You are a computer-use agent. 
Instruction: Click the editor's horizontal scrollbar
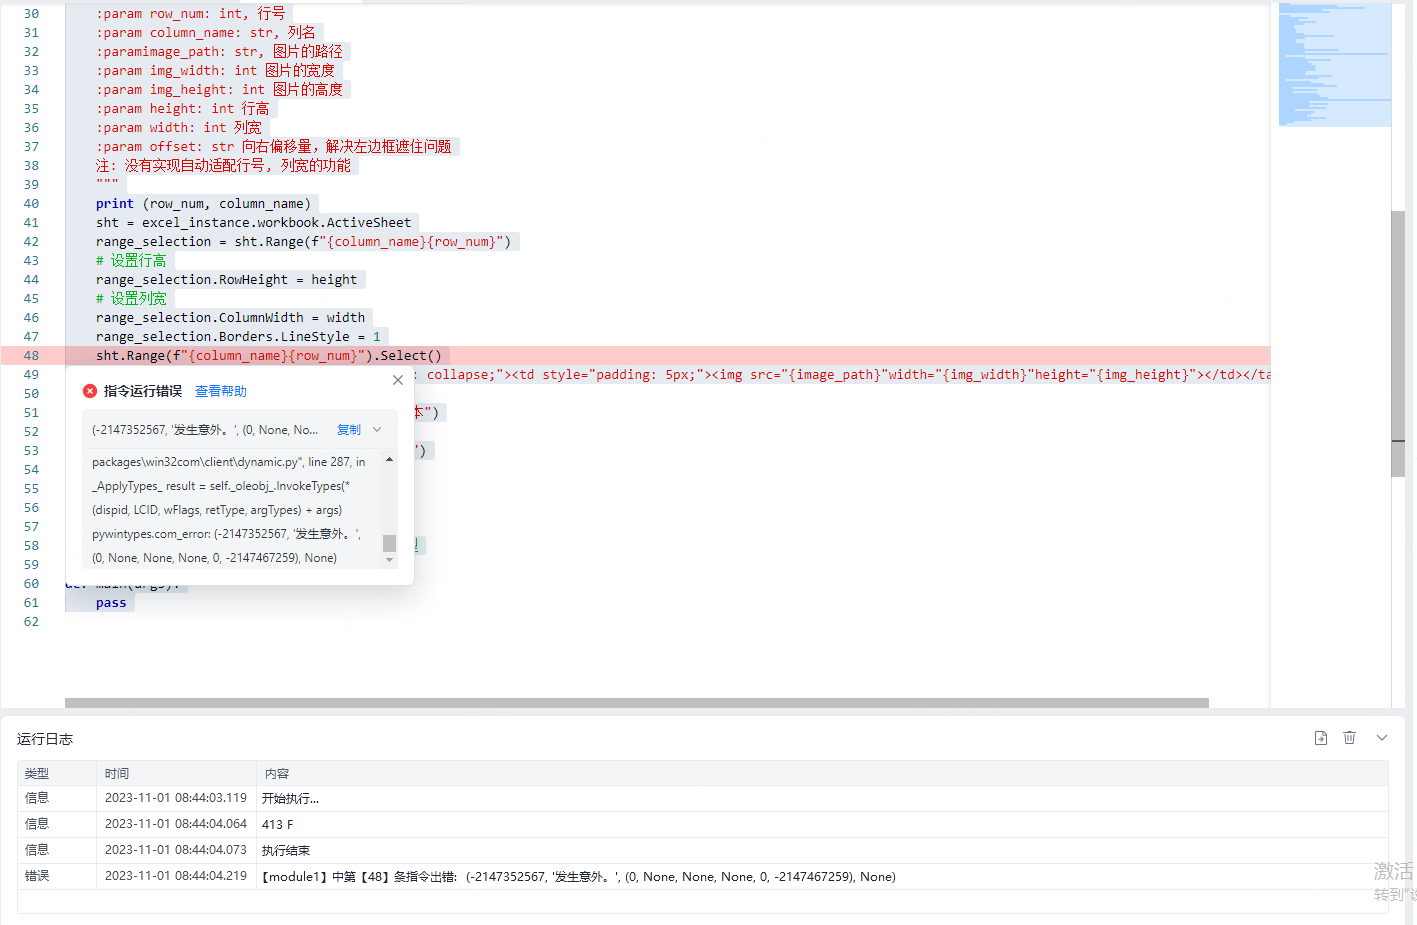(637, 703)
